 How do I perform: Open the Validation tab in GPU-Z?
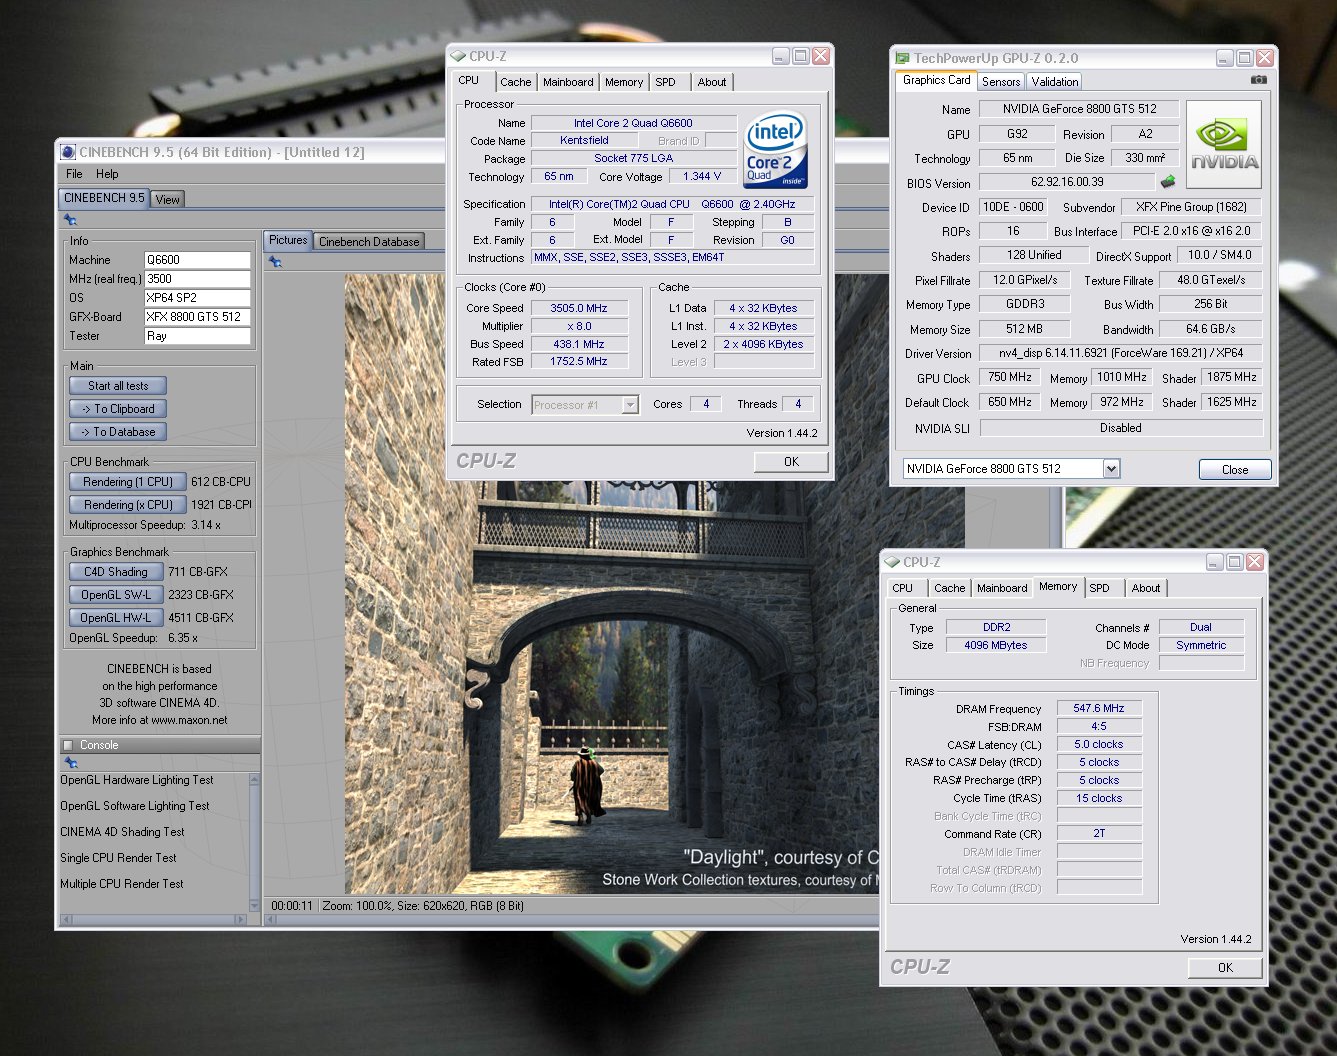coord(1055,82)
